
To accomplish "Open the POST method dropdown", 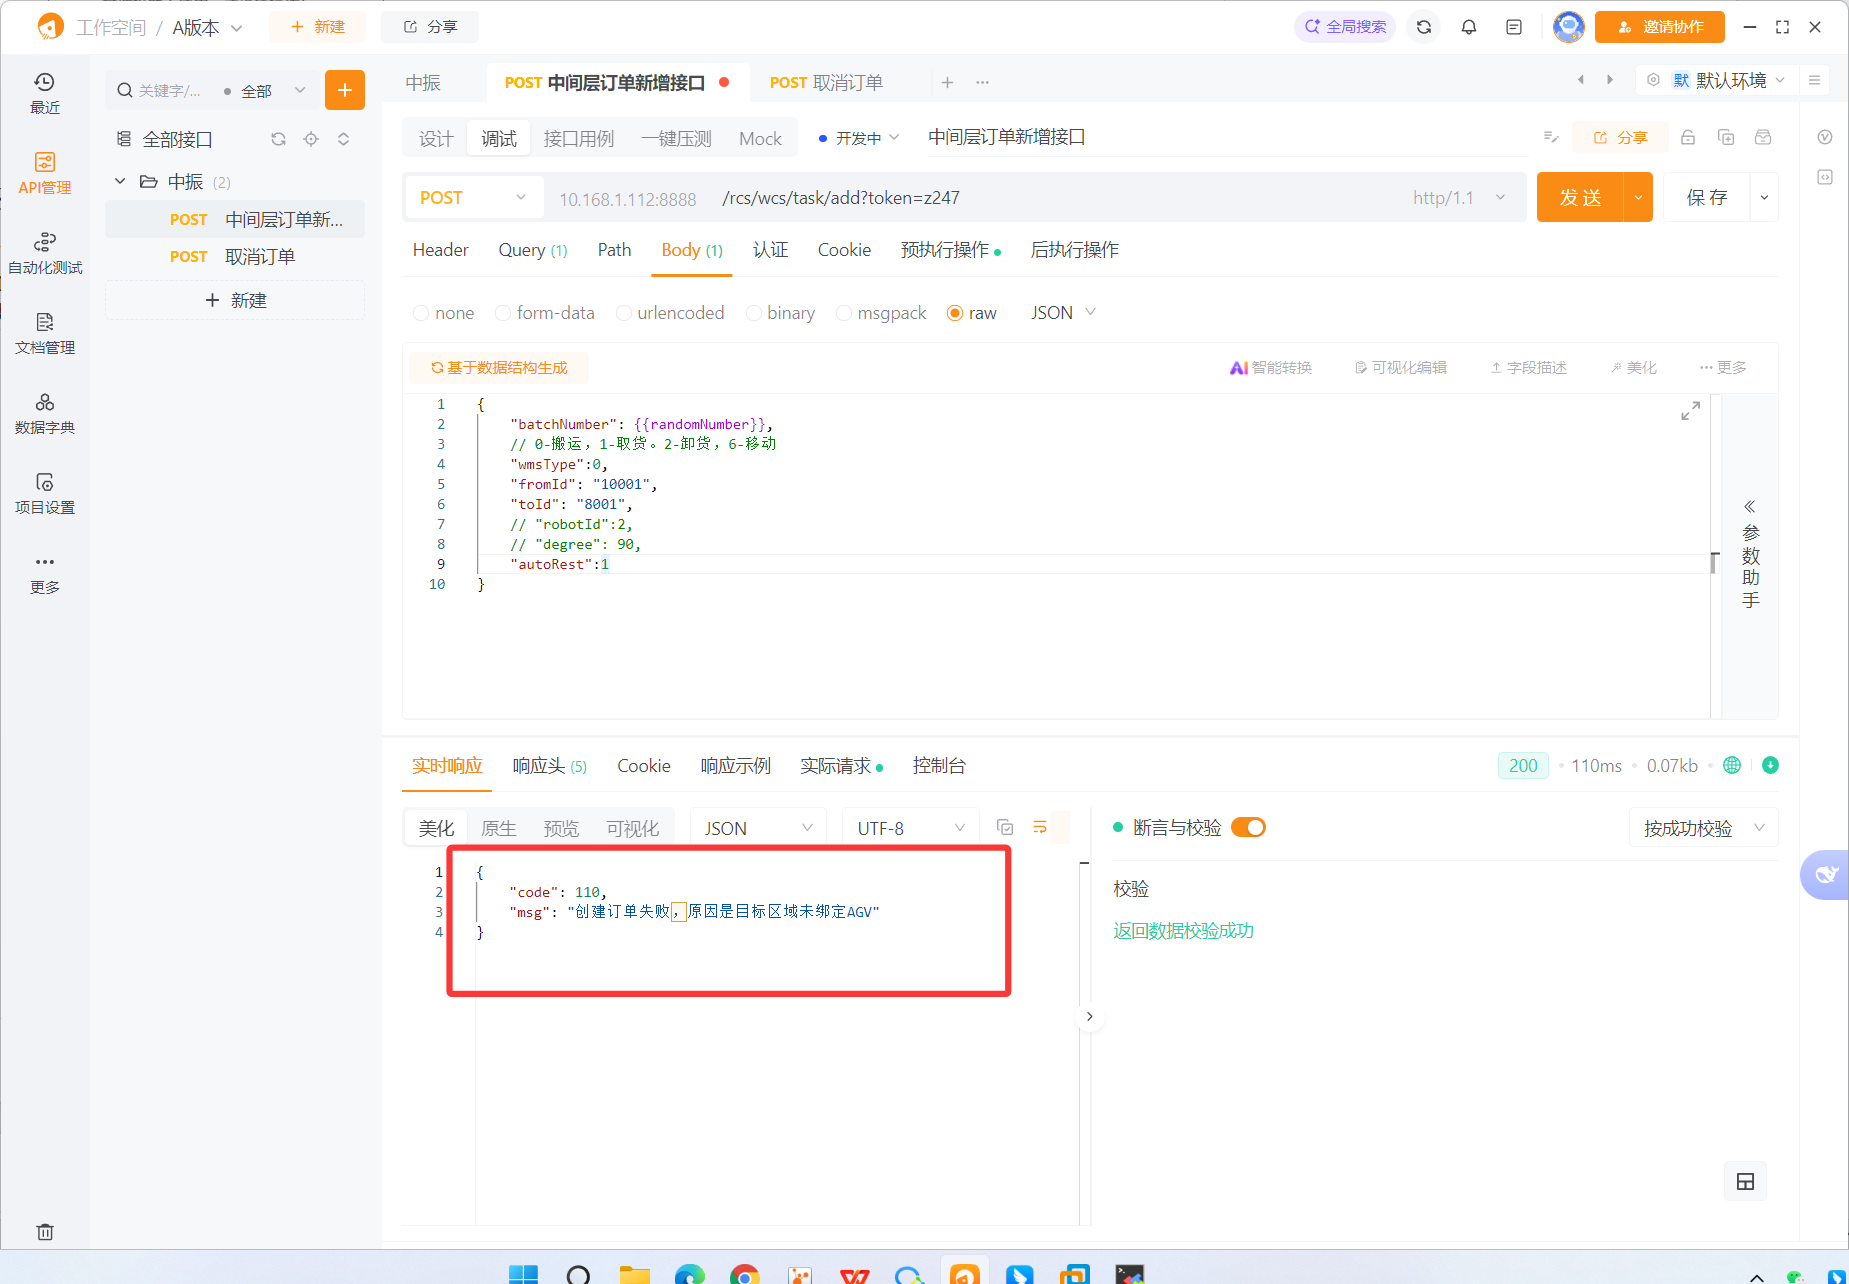I will point(472,198).
